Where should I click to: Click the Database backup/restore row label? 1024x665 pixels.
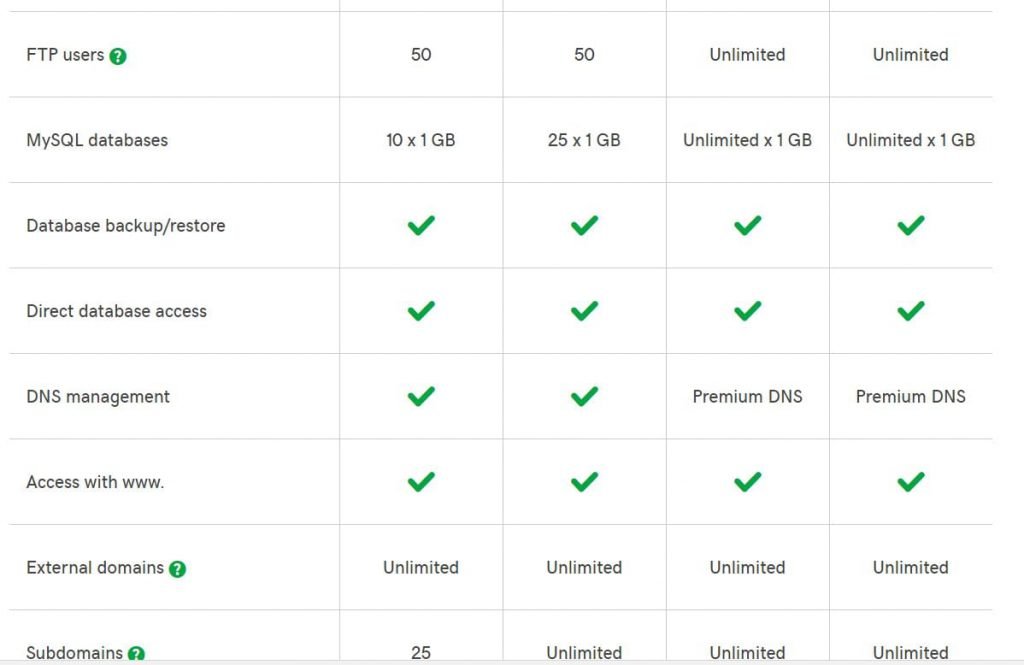coord(126,226)
